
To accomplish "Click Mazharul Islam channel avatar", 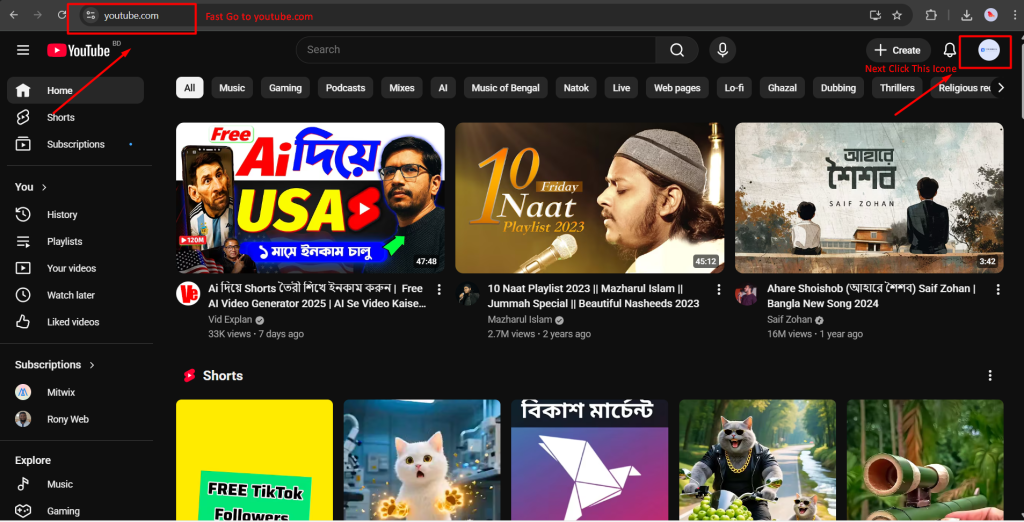I will tap(468, 293).
